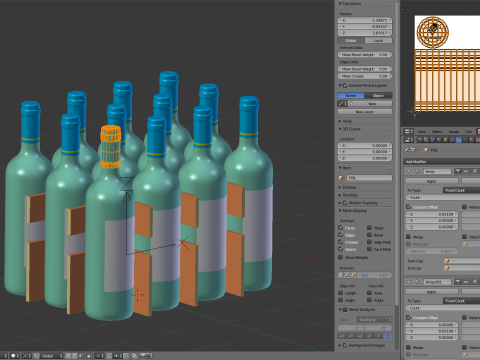
Task: Open the World properties tab icon
Action: 439,140
